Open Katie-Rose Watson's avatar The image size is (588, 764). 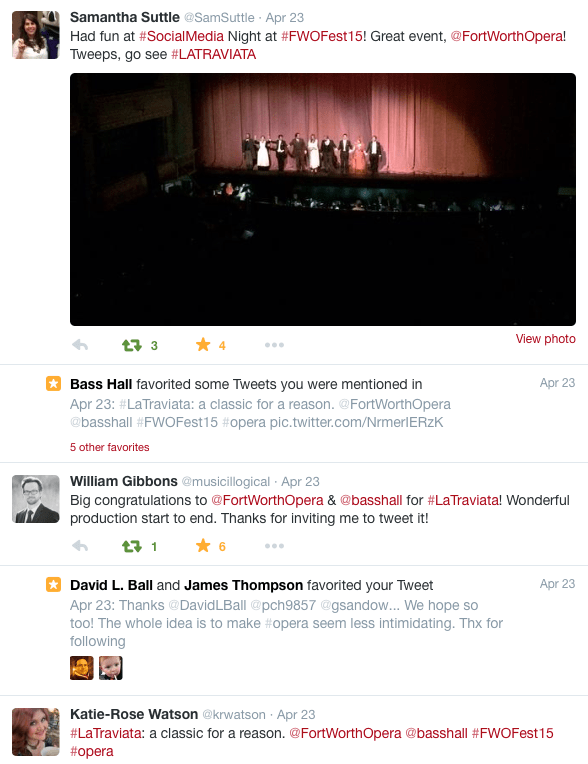(x=36, y=732)
